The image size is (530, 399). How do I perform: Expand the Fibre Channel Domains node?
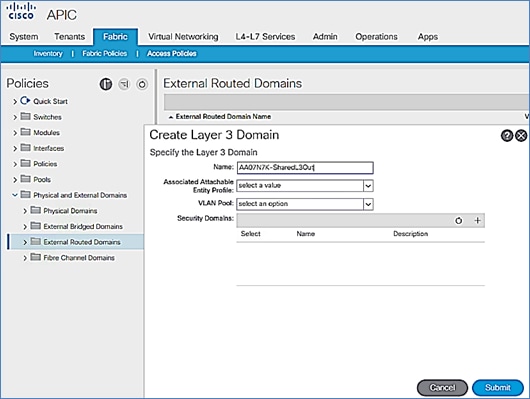25,258
